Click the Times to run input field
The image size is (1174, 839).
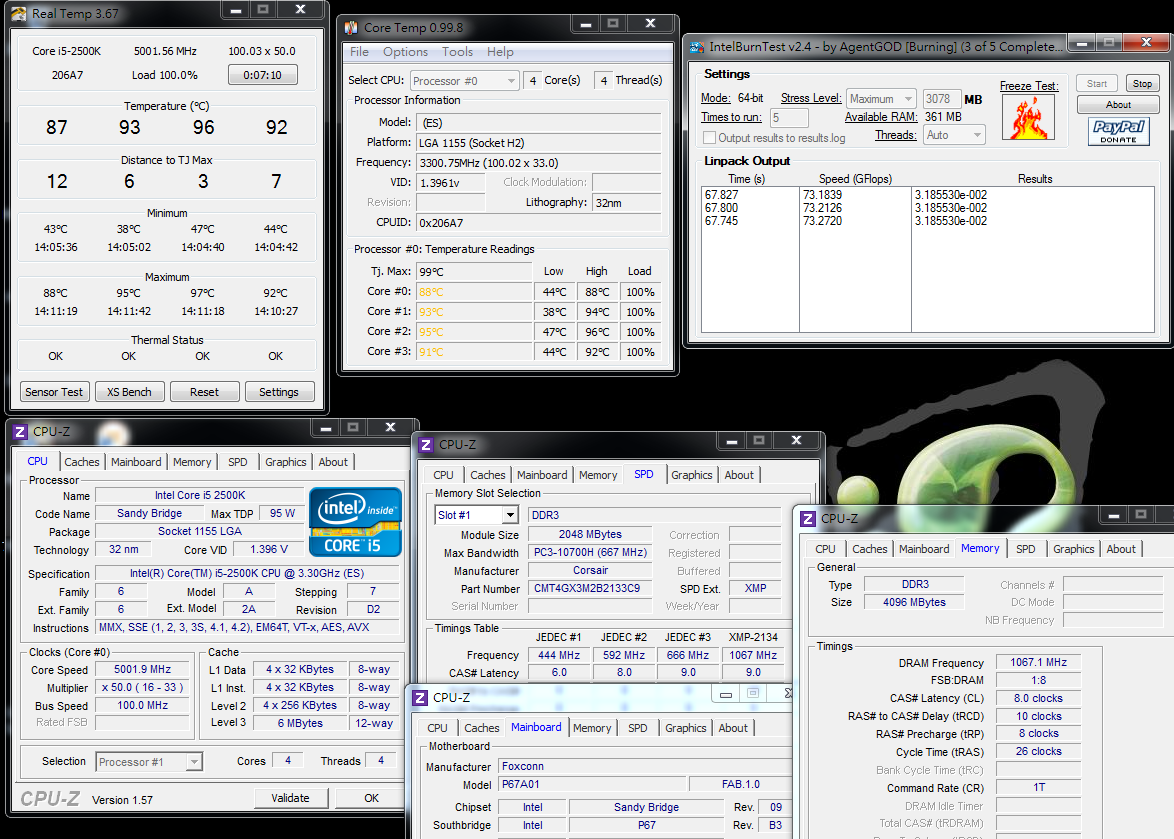pos(789,118)
